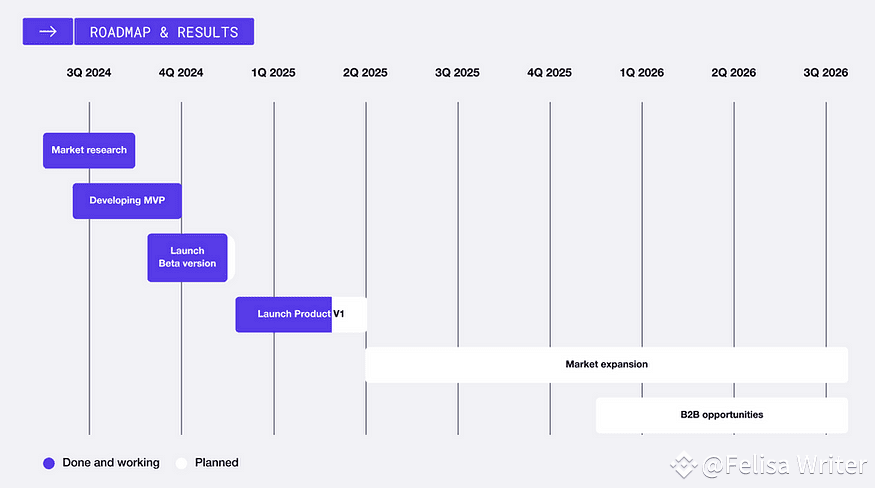Screen dimensions: 875x488
Task: Click the B2B opportunities bar
Action: point(721,414)
